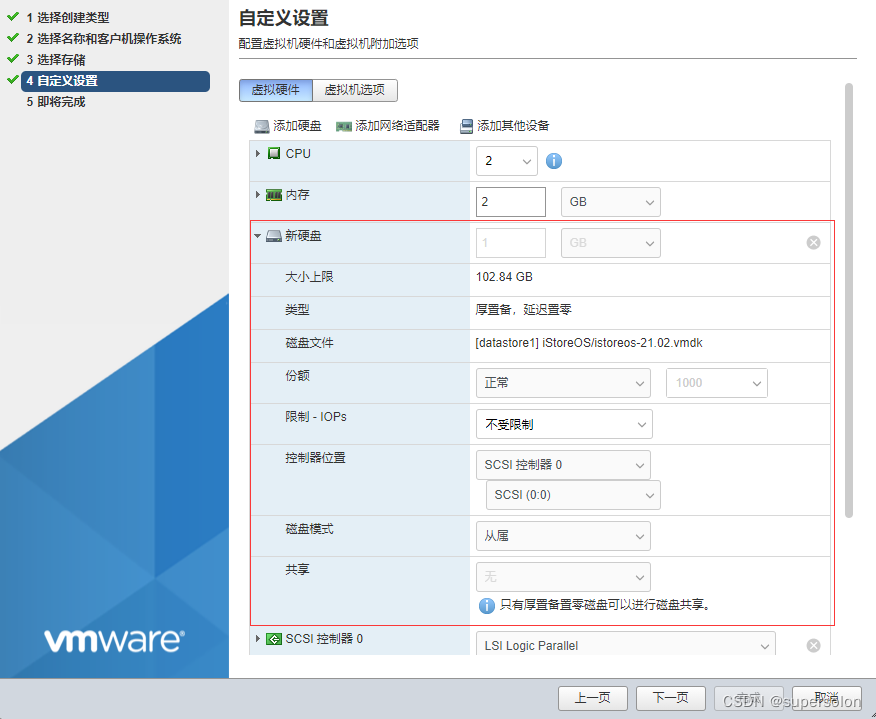Click the vertical scrollbar of hardware list
This screenshot has width=876, height=719.
[x=849, y=301]
